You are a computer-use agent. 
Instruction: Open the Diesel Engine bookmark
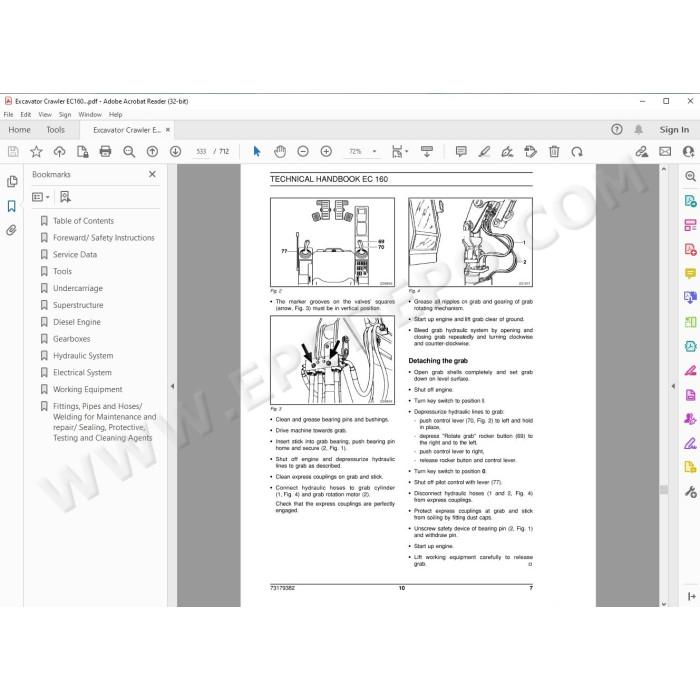77,322
